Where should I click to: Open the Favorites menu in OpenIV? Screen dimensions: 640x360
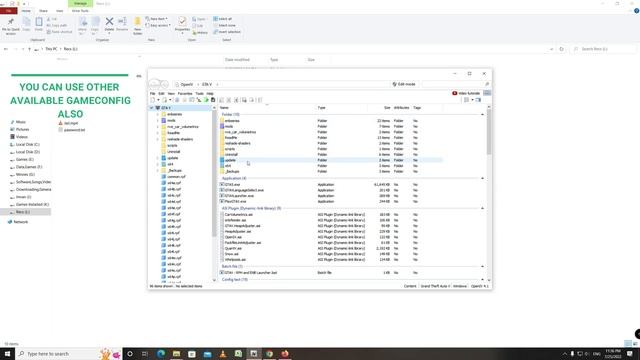[185, 93]
